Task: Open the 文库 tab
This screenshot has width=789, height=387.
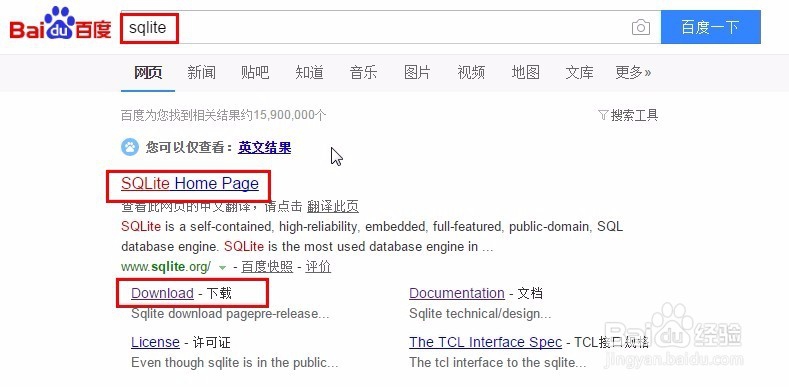Action: (x=579, y=73)
